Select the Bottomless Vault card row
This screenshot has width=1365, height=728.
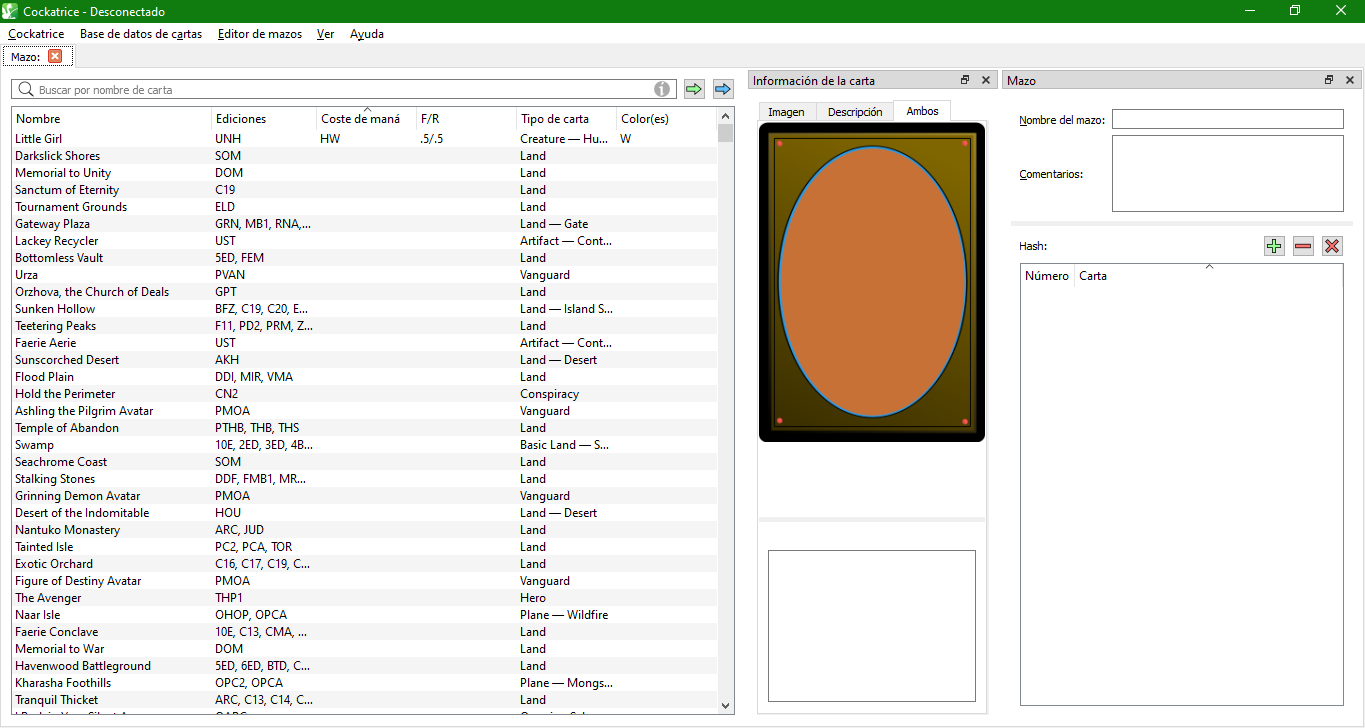point(365,258)
